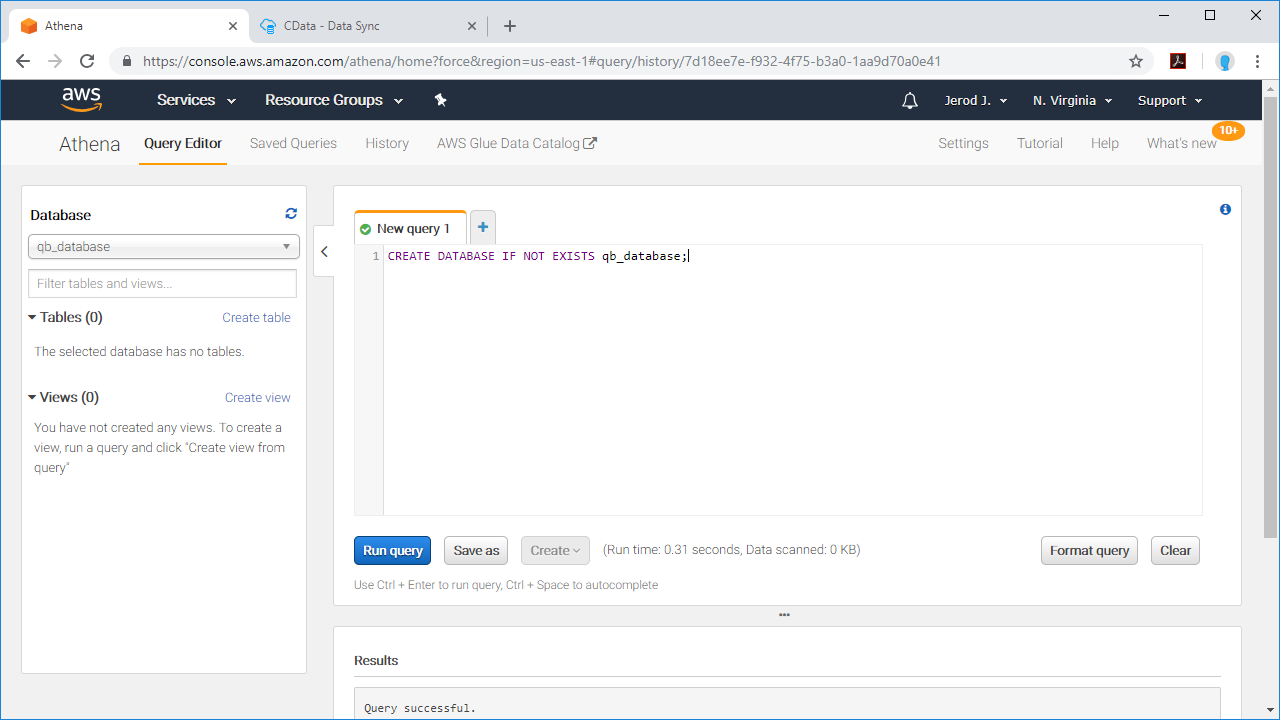Expand the Services menu
1280x720 pixels.
(x=196, y=100)
